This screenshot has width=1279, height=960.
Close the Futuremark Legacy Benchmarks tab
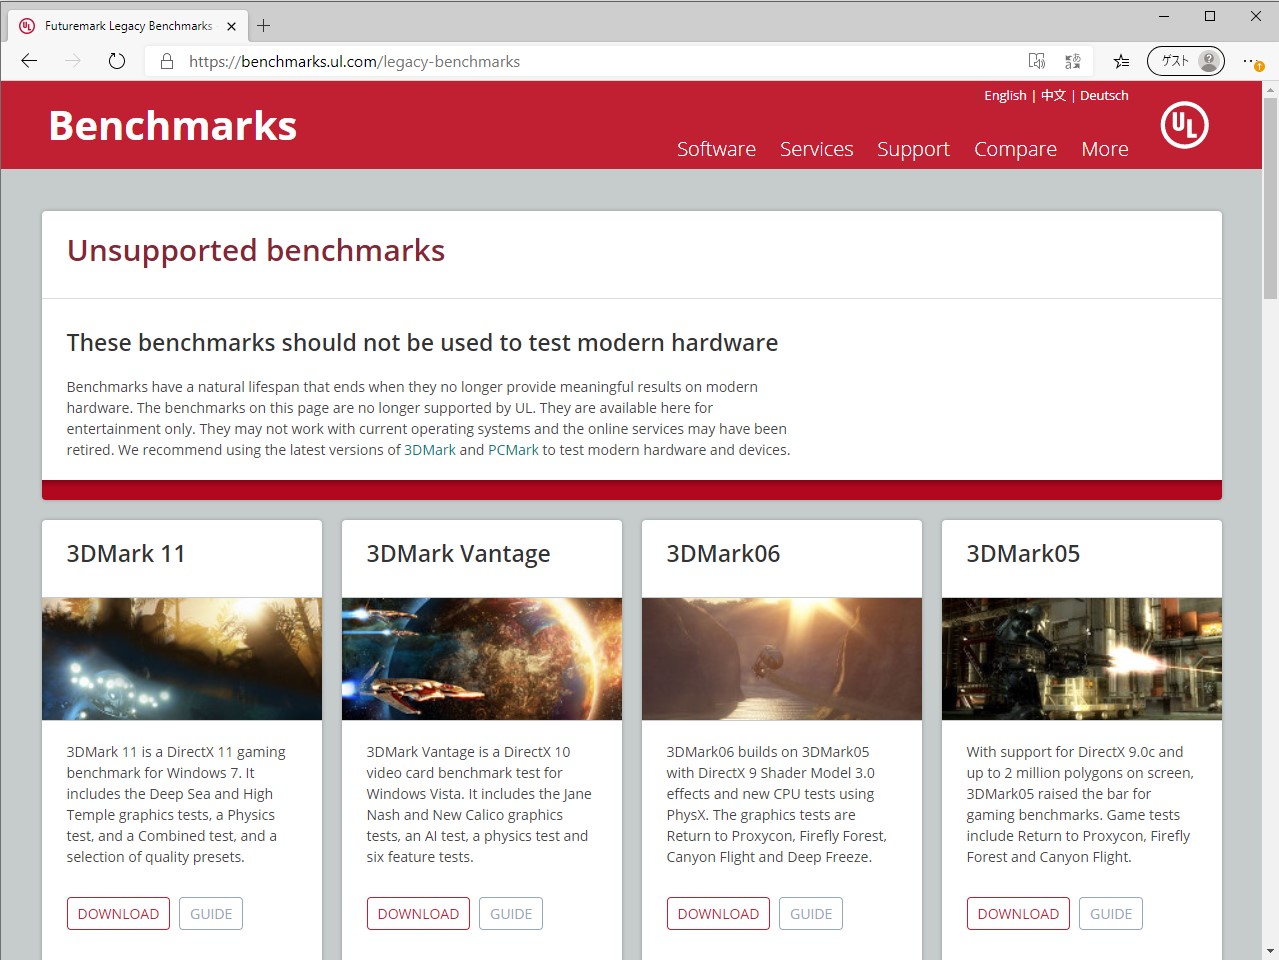(231, 26)
